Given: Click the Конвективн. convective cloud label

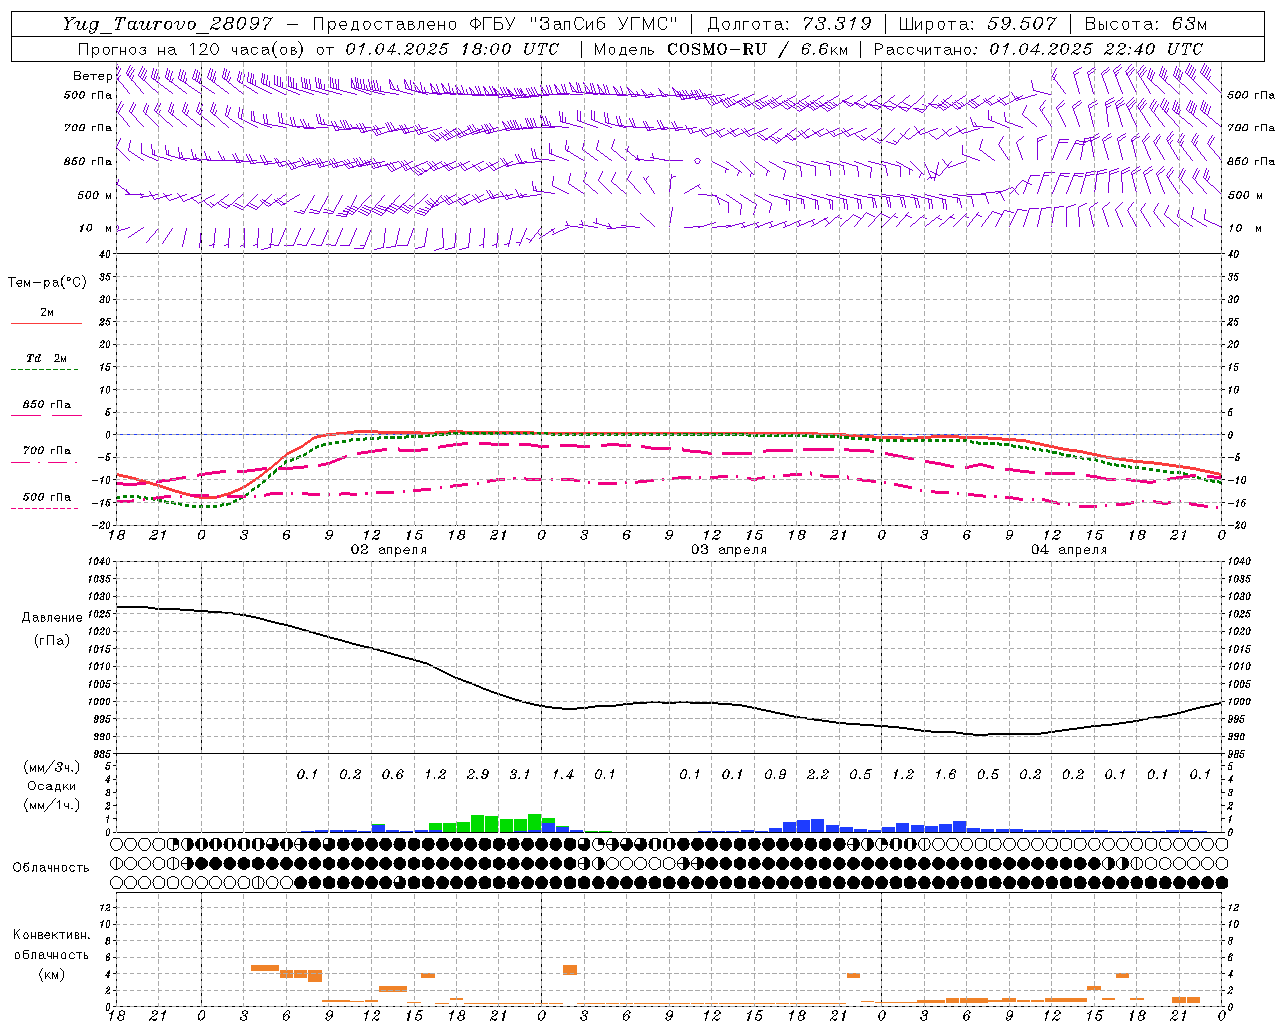Looking at the screenshot, I should click(x=51, y=935).
